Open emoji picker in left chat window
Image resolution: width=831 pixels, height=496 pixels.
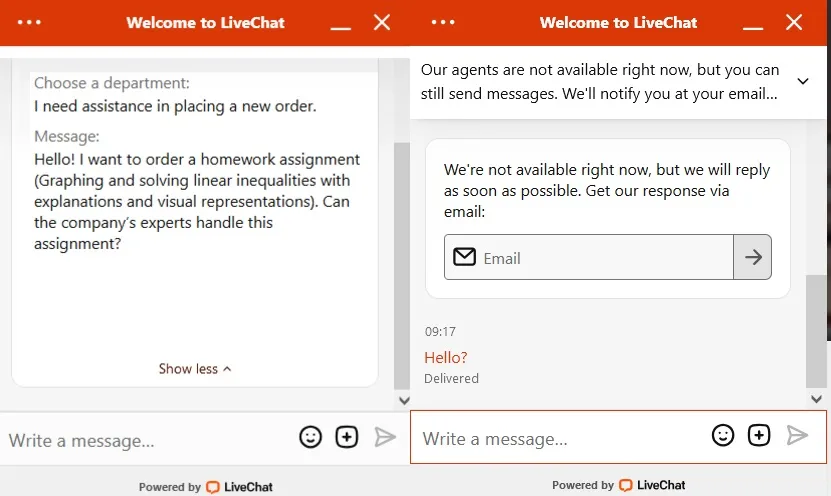[x=311, y=437]
